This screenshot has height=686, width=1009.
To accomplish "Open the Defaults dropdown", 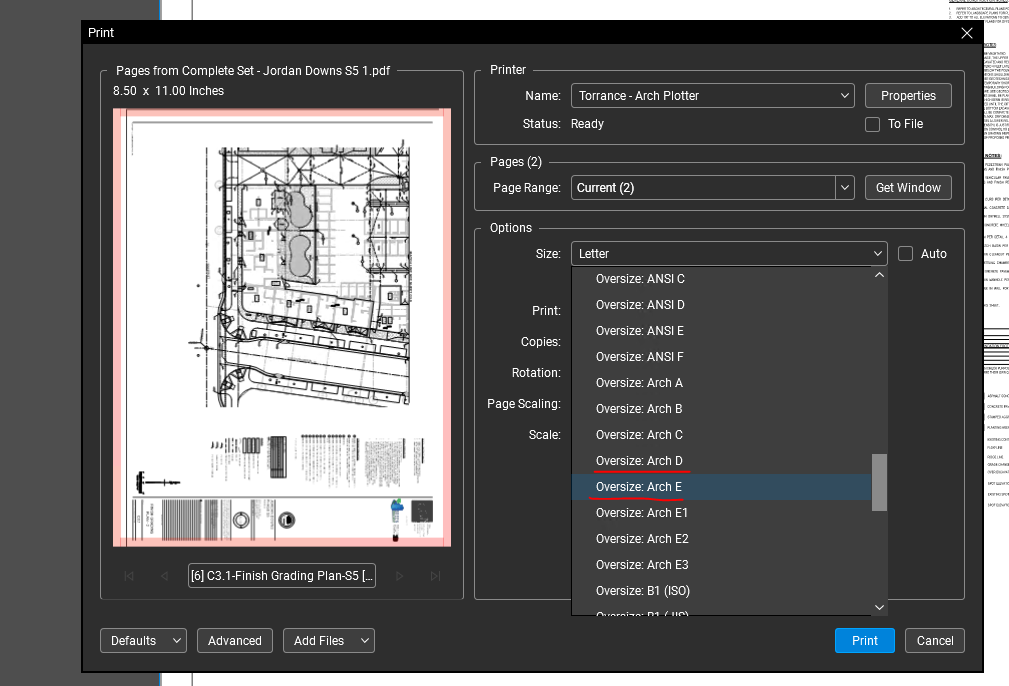I will coord(143,641).
